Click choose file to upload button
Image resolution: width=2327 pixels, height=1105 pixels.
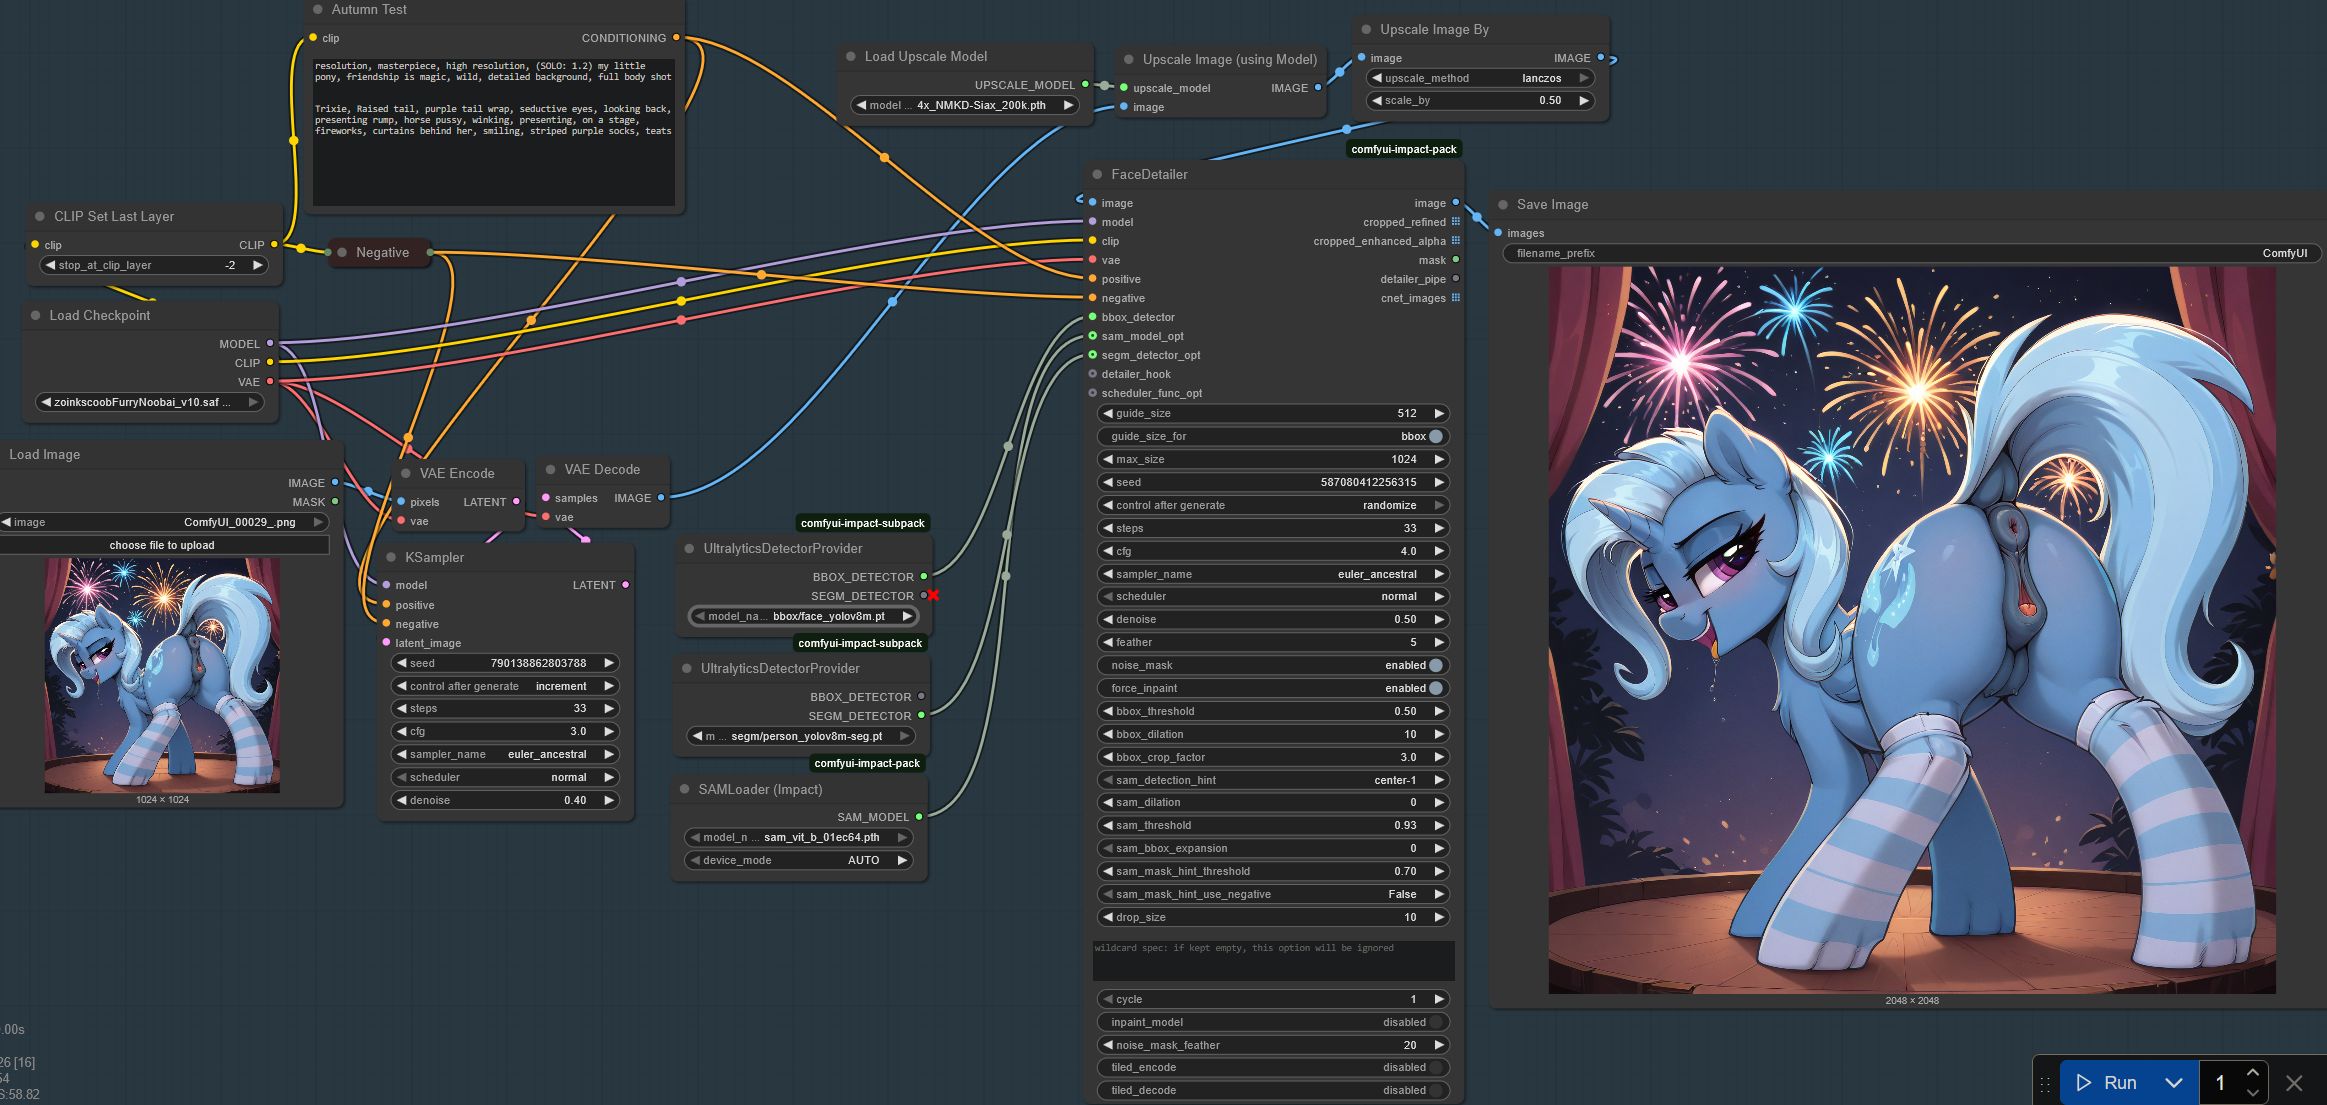[x=162, y=546]
